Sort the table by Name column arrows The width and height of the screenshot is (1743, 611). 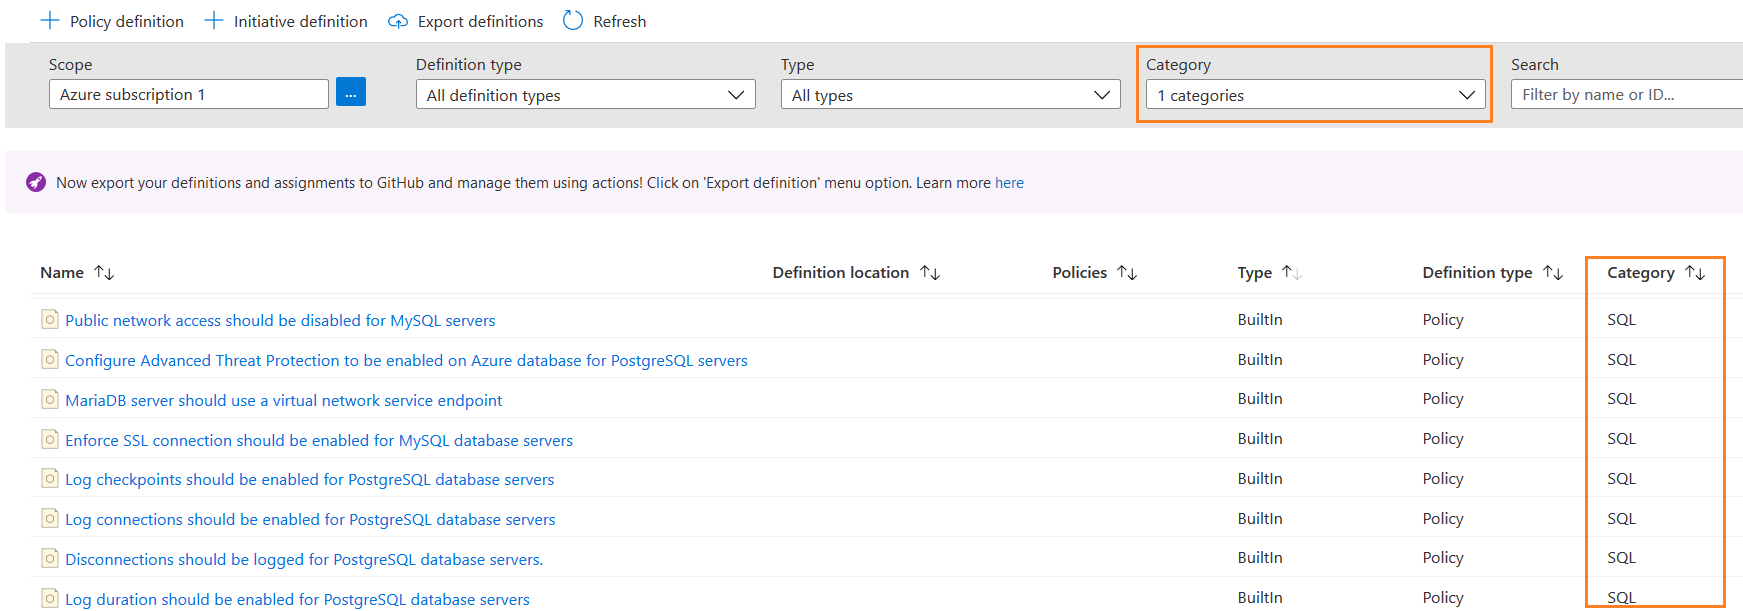[104, 272]
